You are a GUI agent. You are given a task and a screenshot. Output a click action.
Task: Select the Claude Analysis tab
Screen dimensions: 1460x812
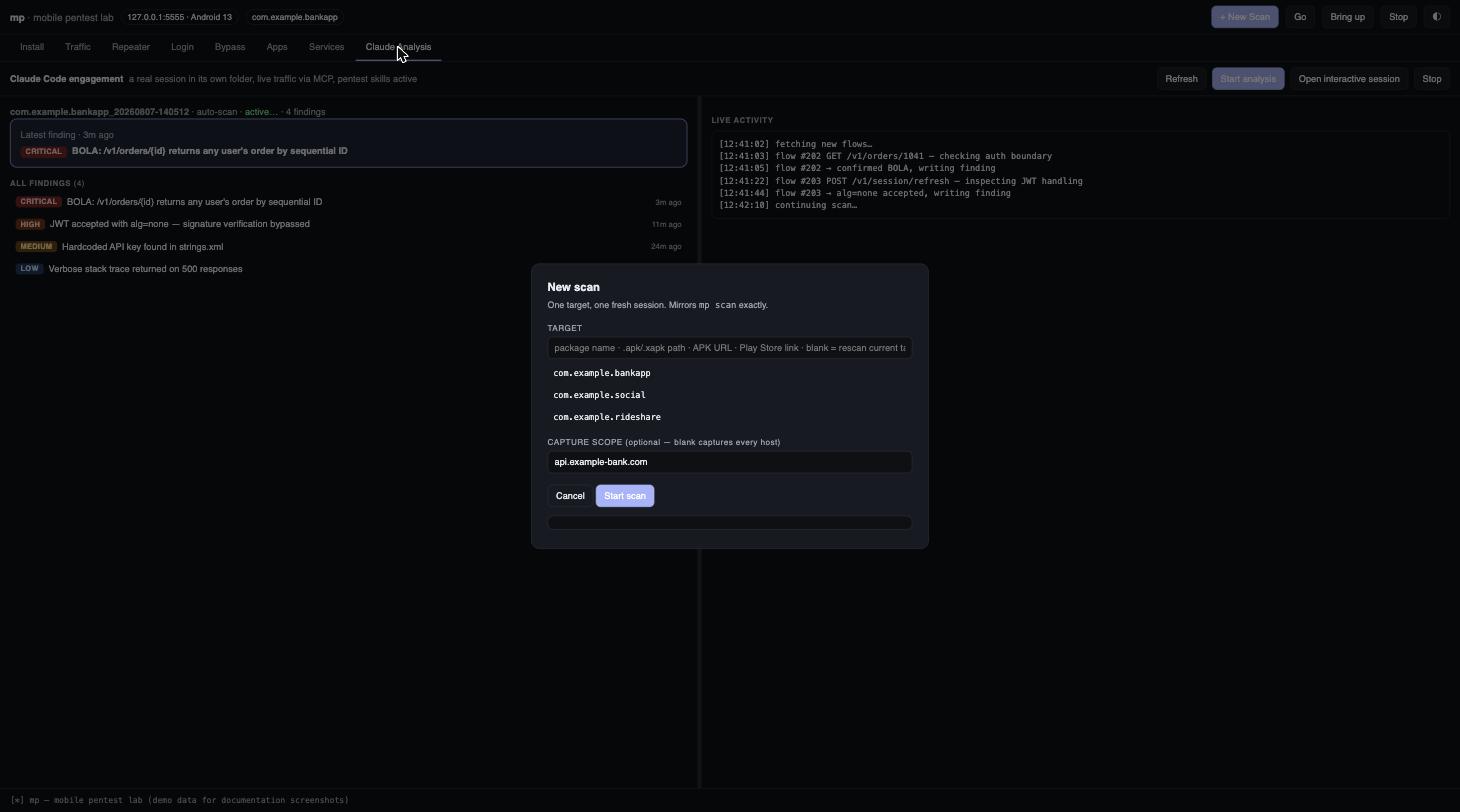pos(398,47)
